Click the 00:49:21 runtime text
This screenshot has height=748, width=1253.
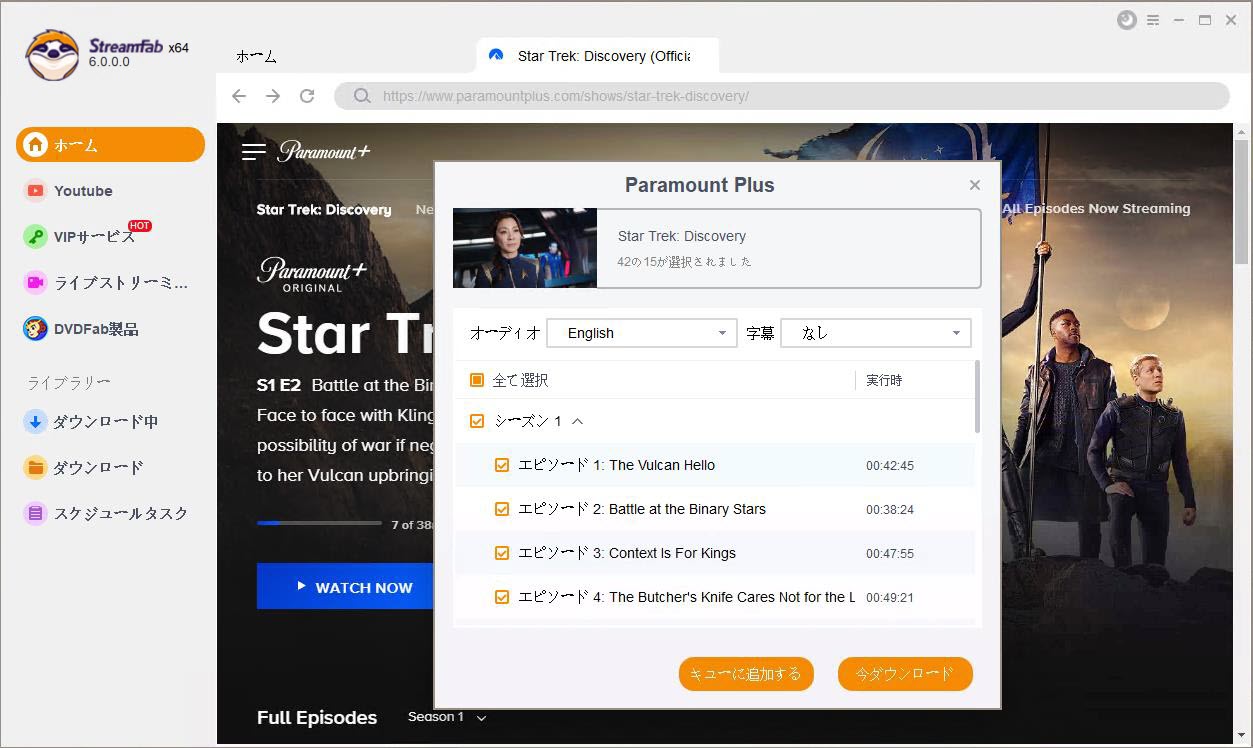pyautogui.click(x=890, y=598)
